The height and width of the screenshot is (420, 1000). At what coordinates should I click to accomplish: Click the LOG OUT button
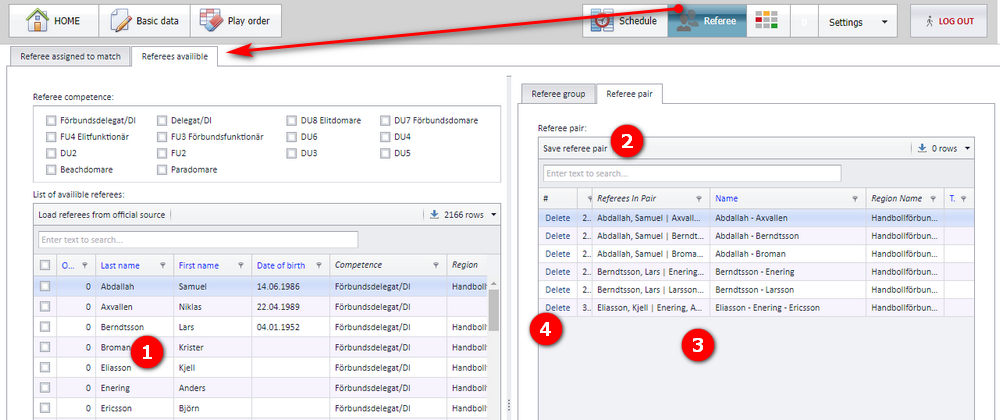[950, 21]
